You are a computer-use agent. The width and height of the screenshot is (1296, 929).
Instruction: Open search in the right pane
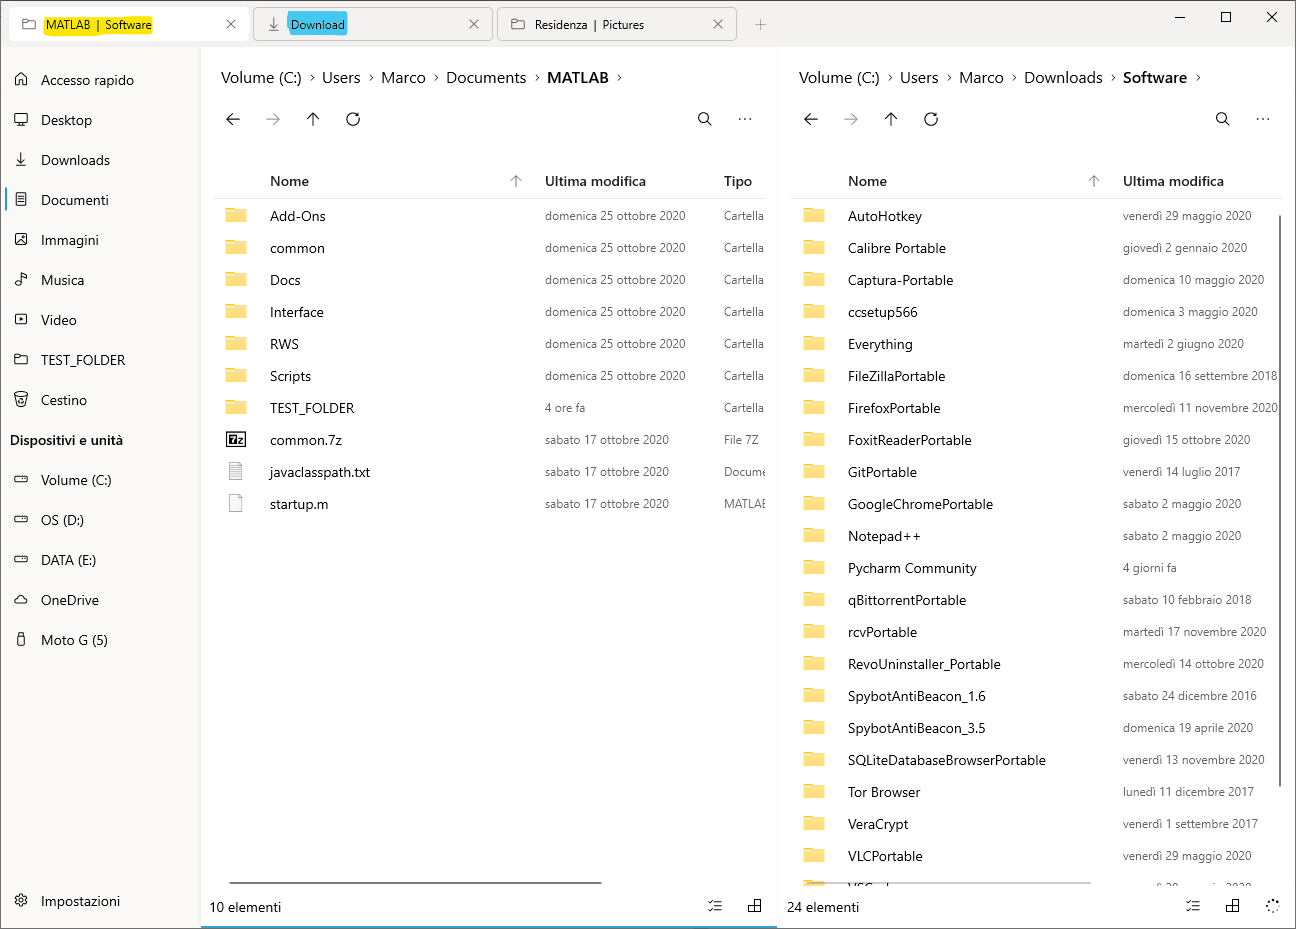pyautogui.click(x=1222, y=119)
